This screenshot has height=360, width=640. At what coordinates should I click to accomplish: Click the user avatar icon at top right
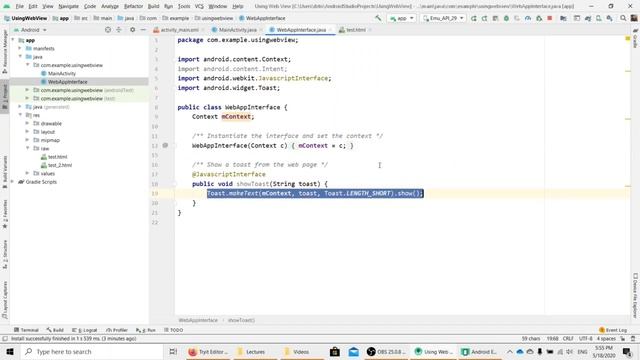point(634,18)
